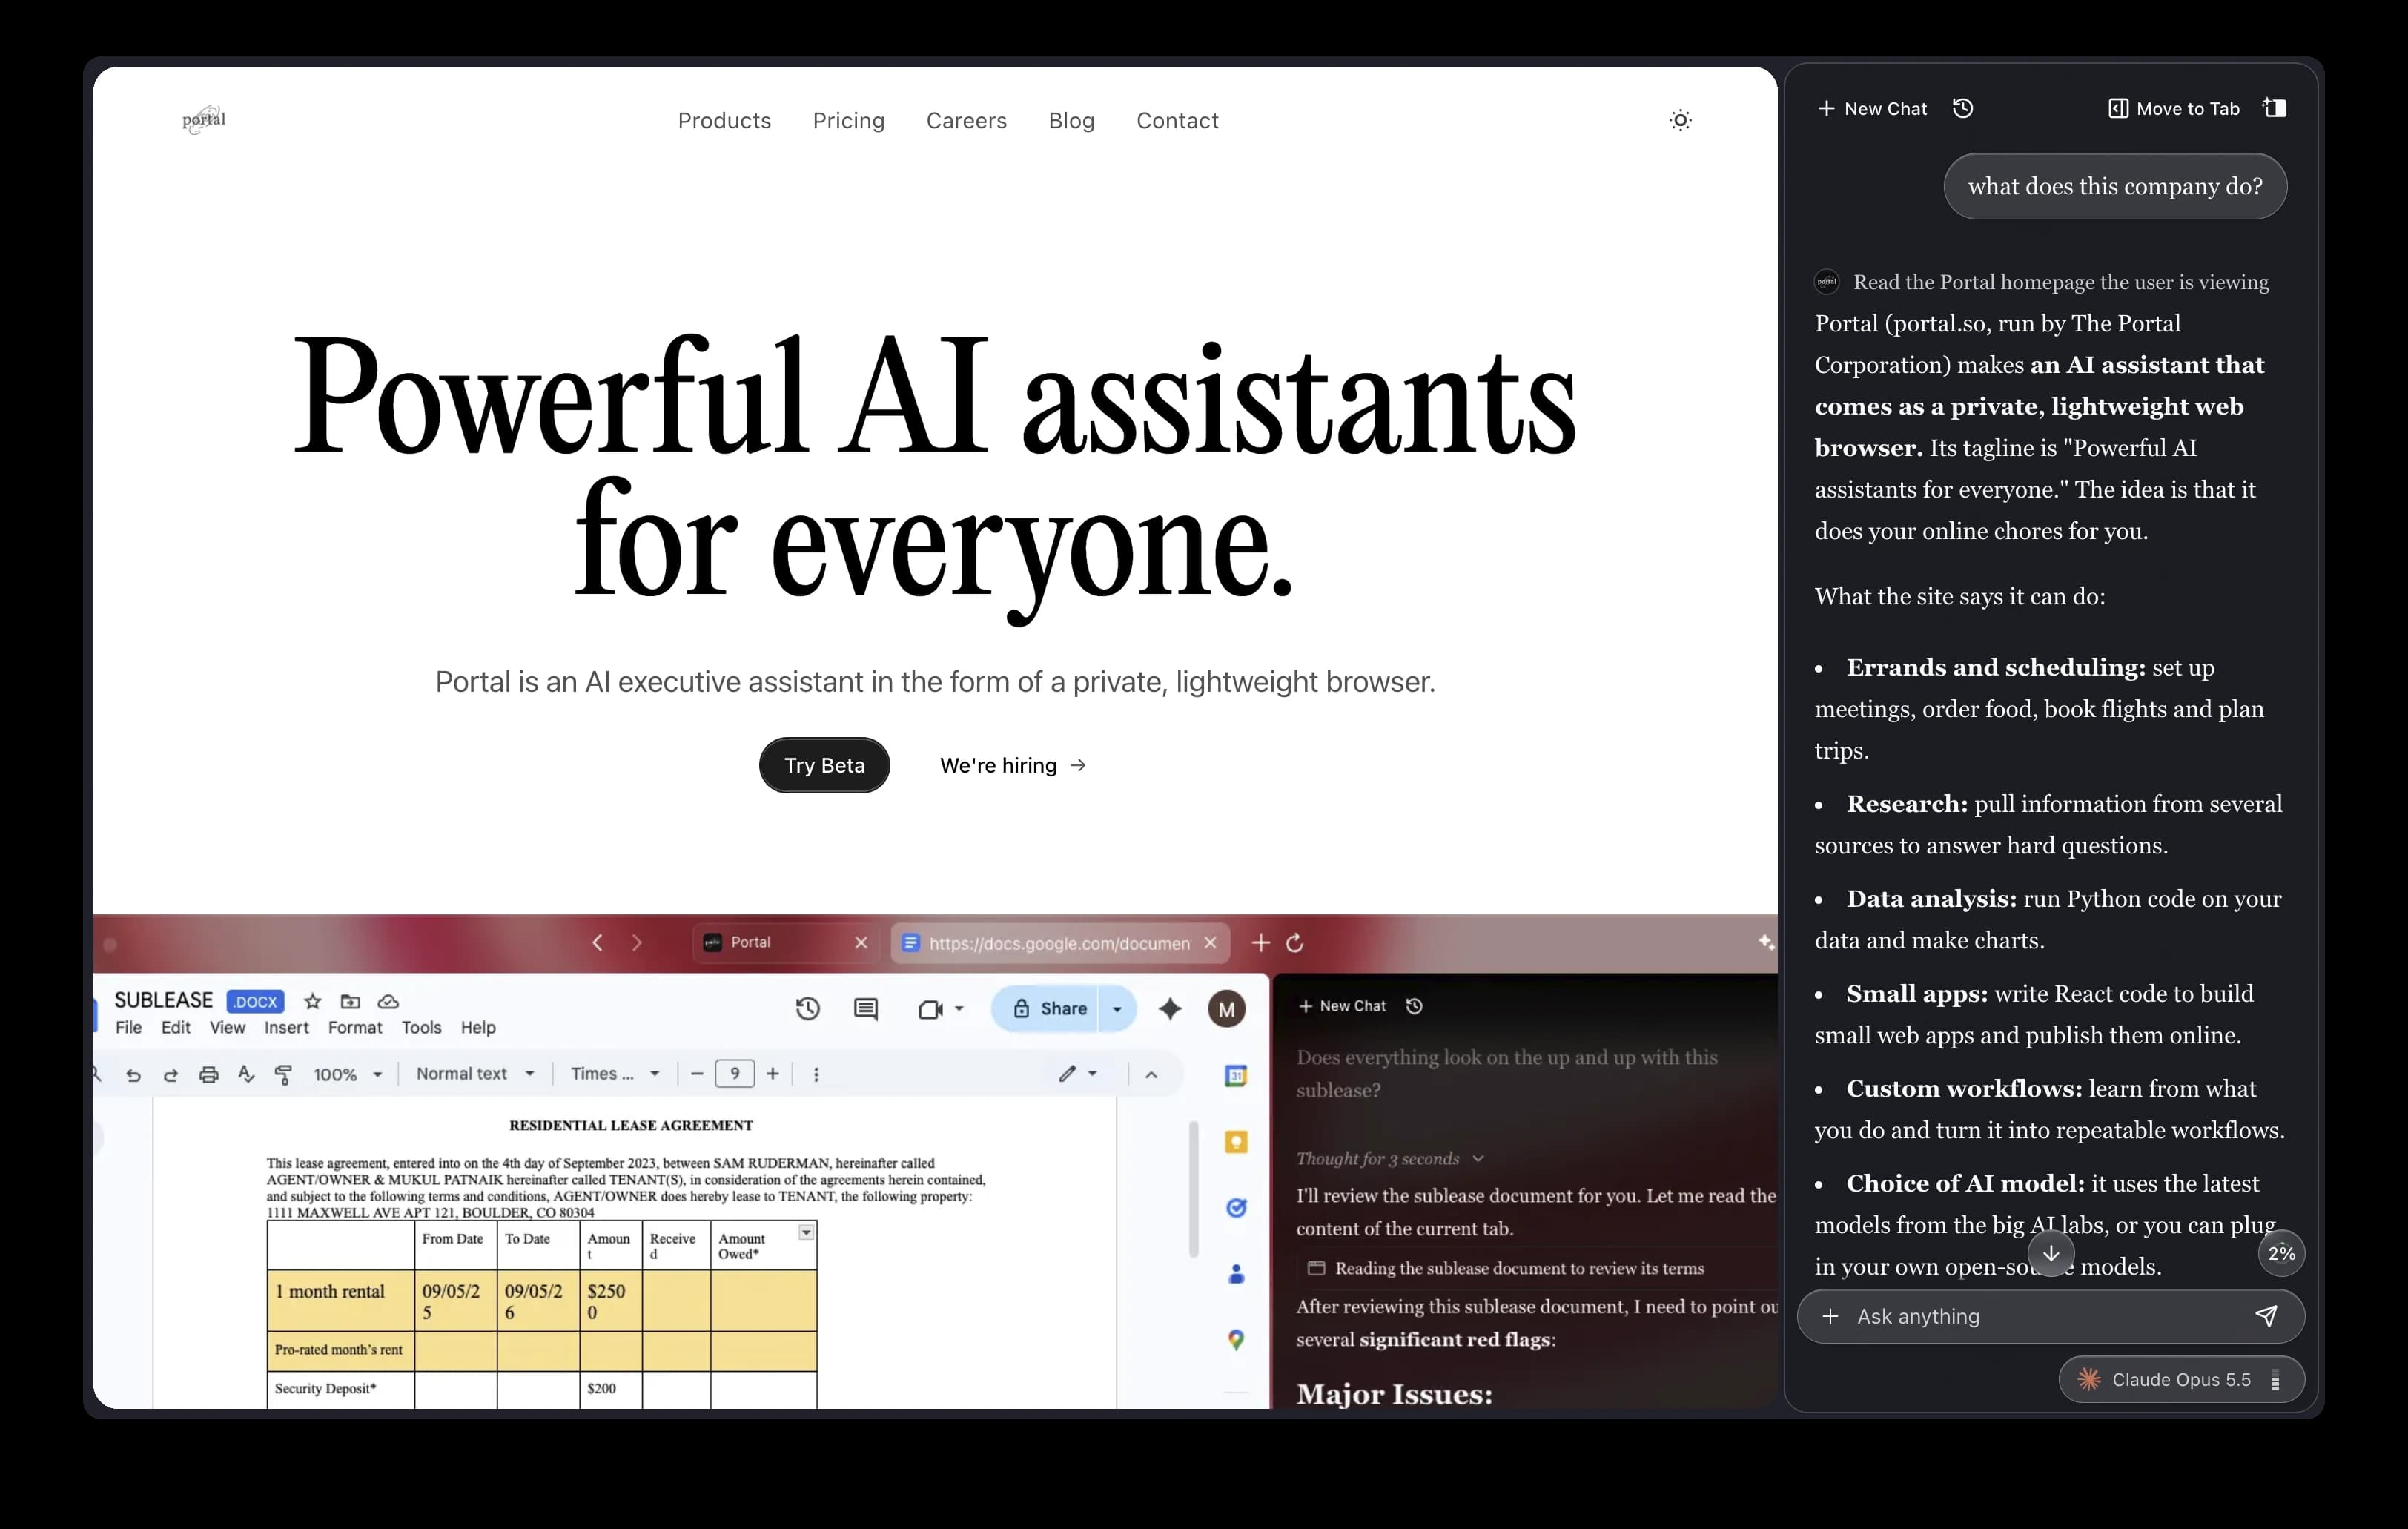The width and height of the screenshot is (2408, 1529).
Task: Click the back arrow in the demo browser
Action: [597, 942]
